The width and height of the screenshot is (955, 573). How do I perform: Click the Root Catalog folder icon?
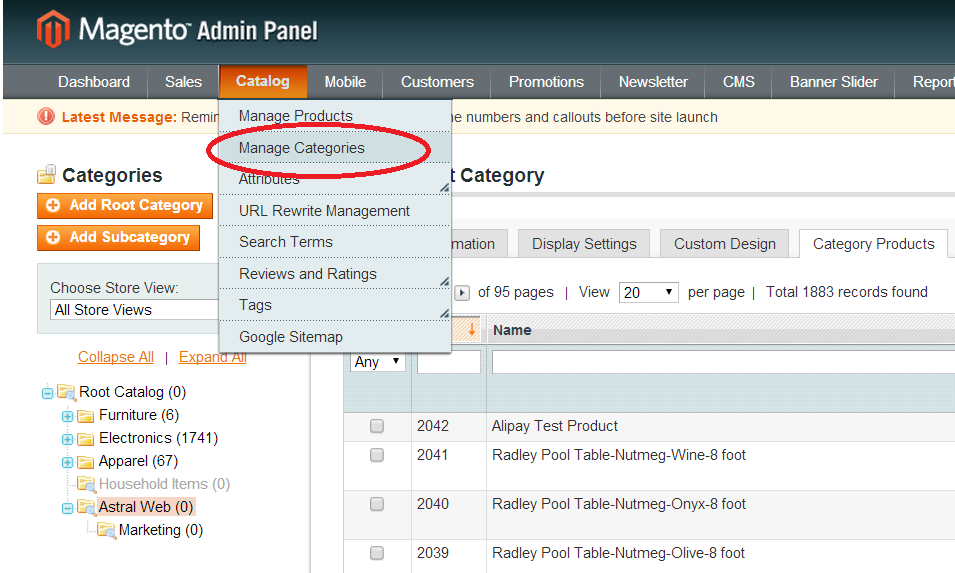pyautogui.click(x=66, y=392)
